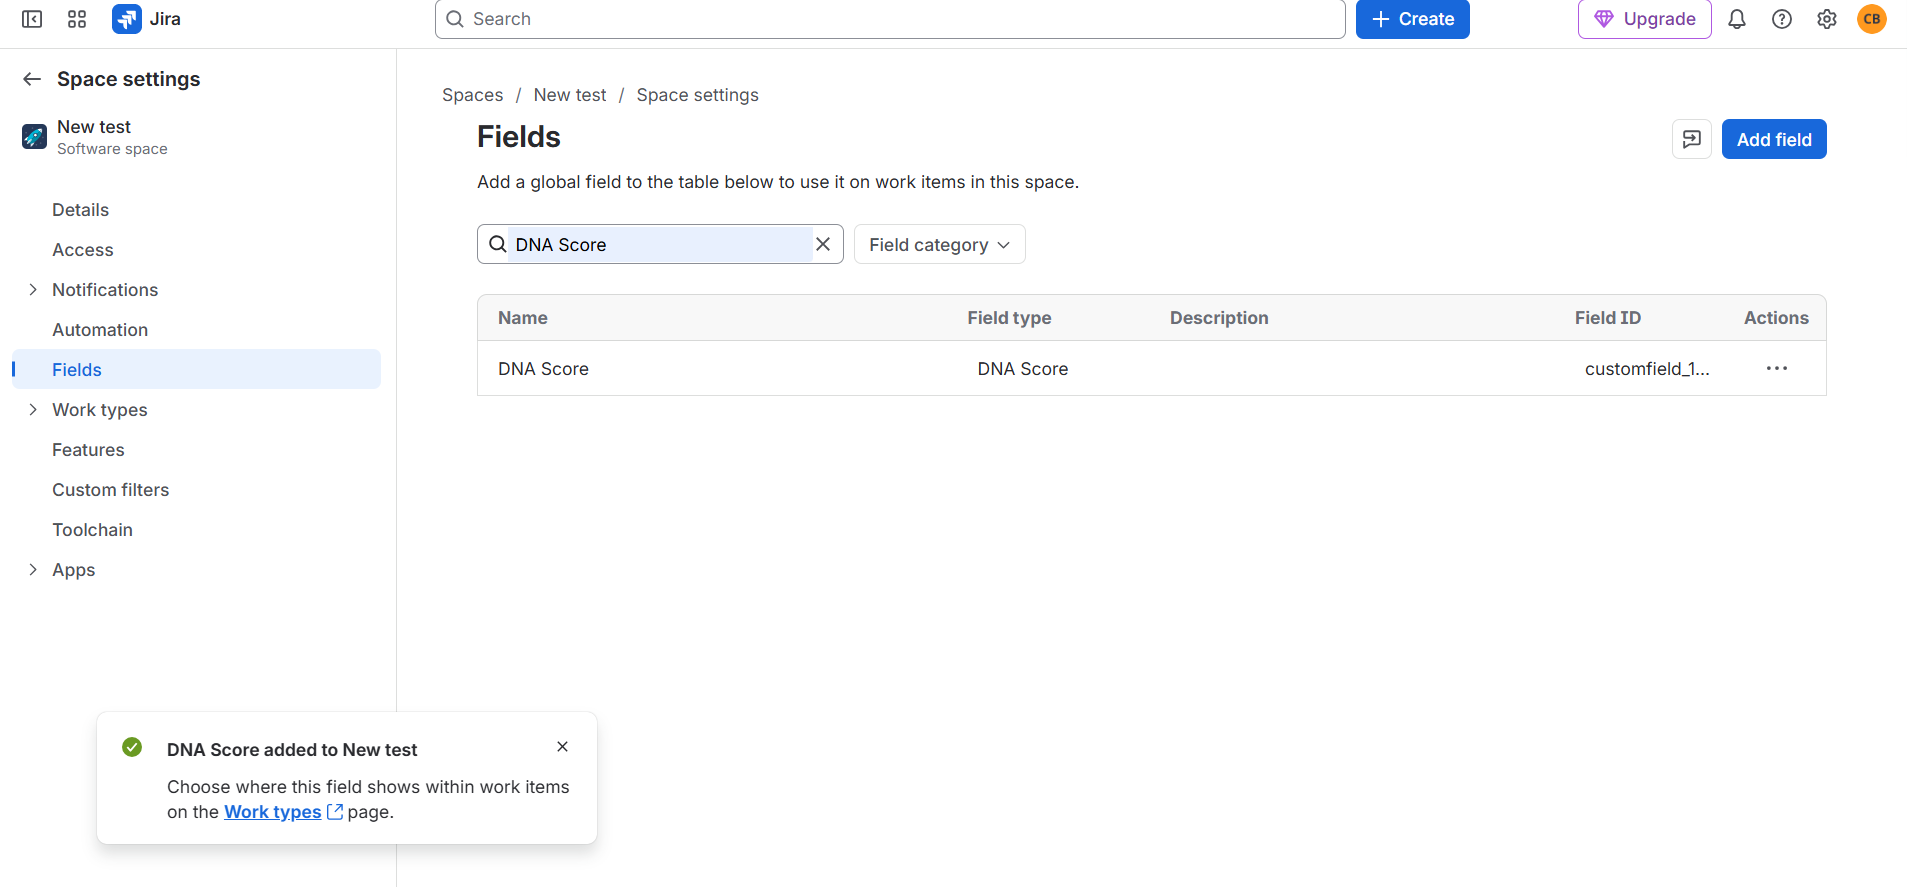Click the Add field button
This screenshot has width=1907, height=887.
1774,139
